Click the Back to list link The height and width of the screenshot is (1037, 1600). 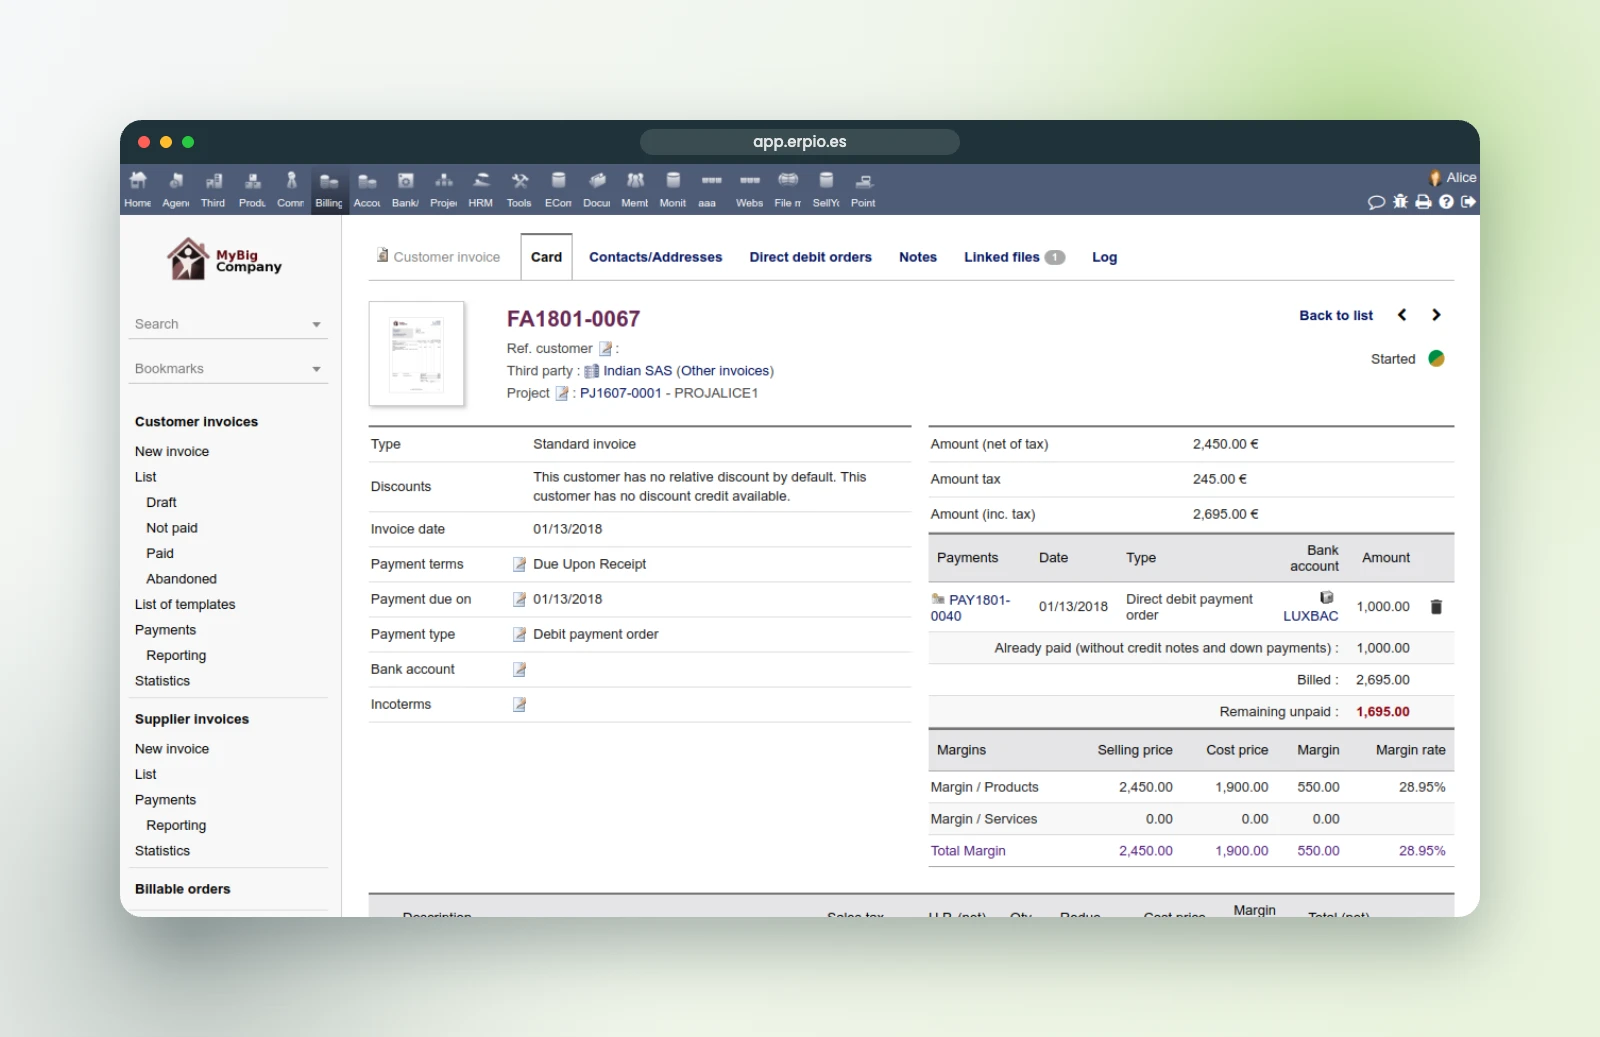pos(1336,315)
